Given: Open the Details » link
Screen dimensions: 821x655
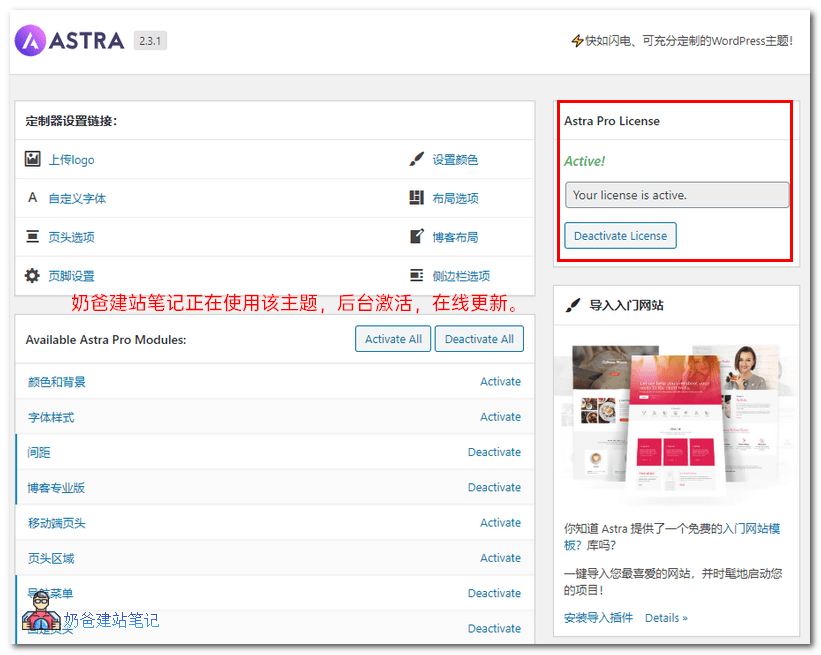Looking at the screenshot, I should click(666, 618).
